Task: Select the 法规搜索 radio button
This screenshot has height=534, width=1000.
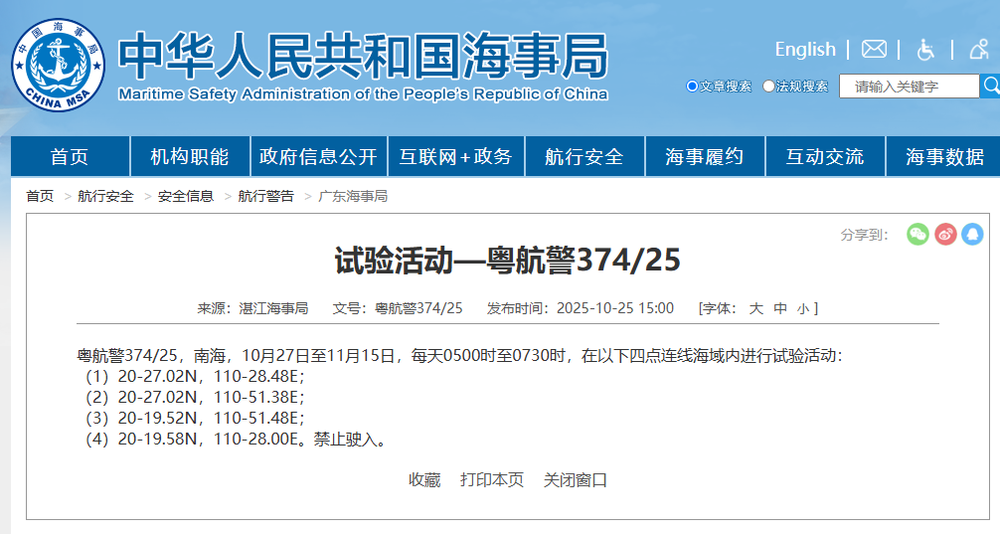Action: coord(769,86)
